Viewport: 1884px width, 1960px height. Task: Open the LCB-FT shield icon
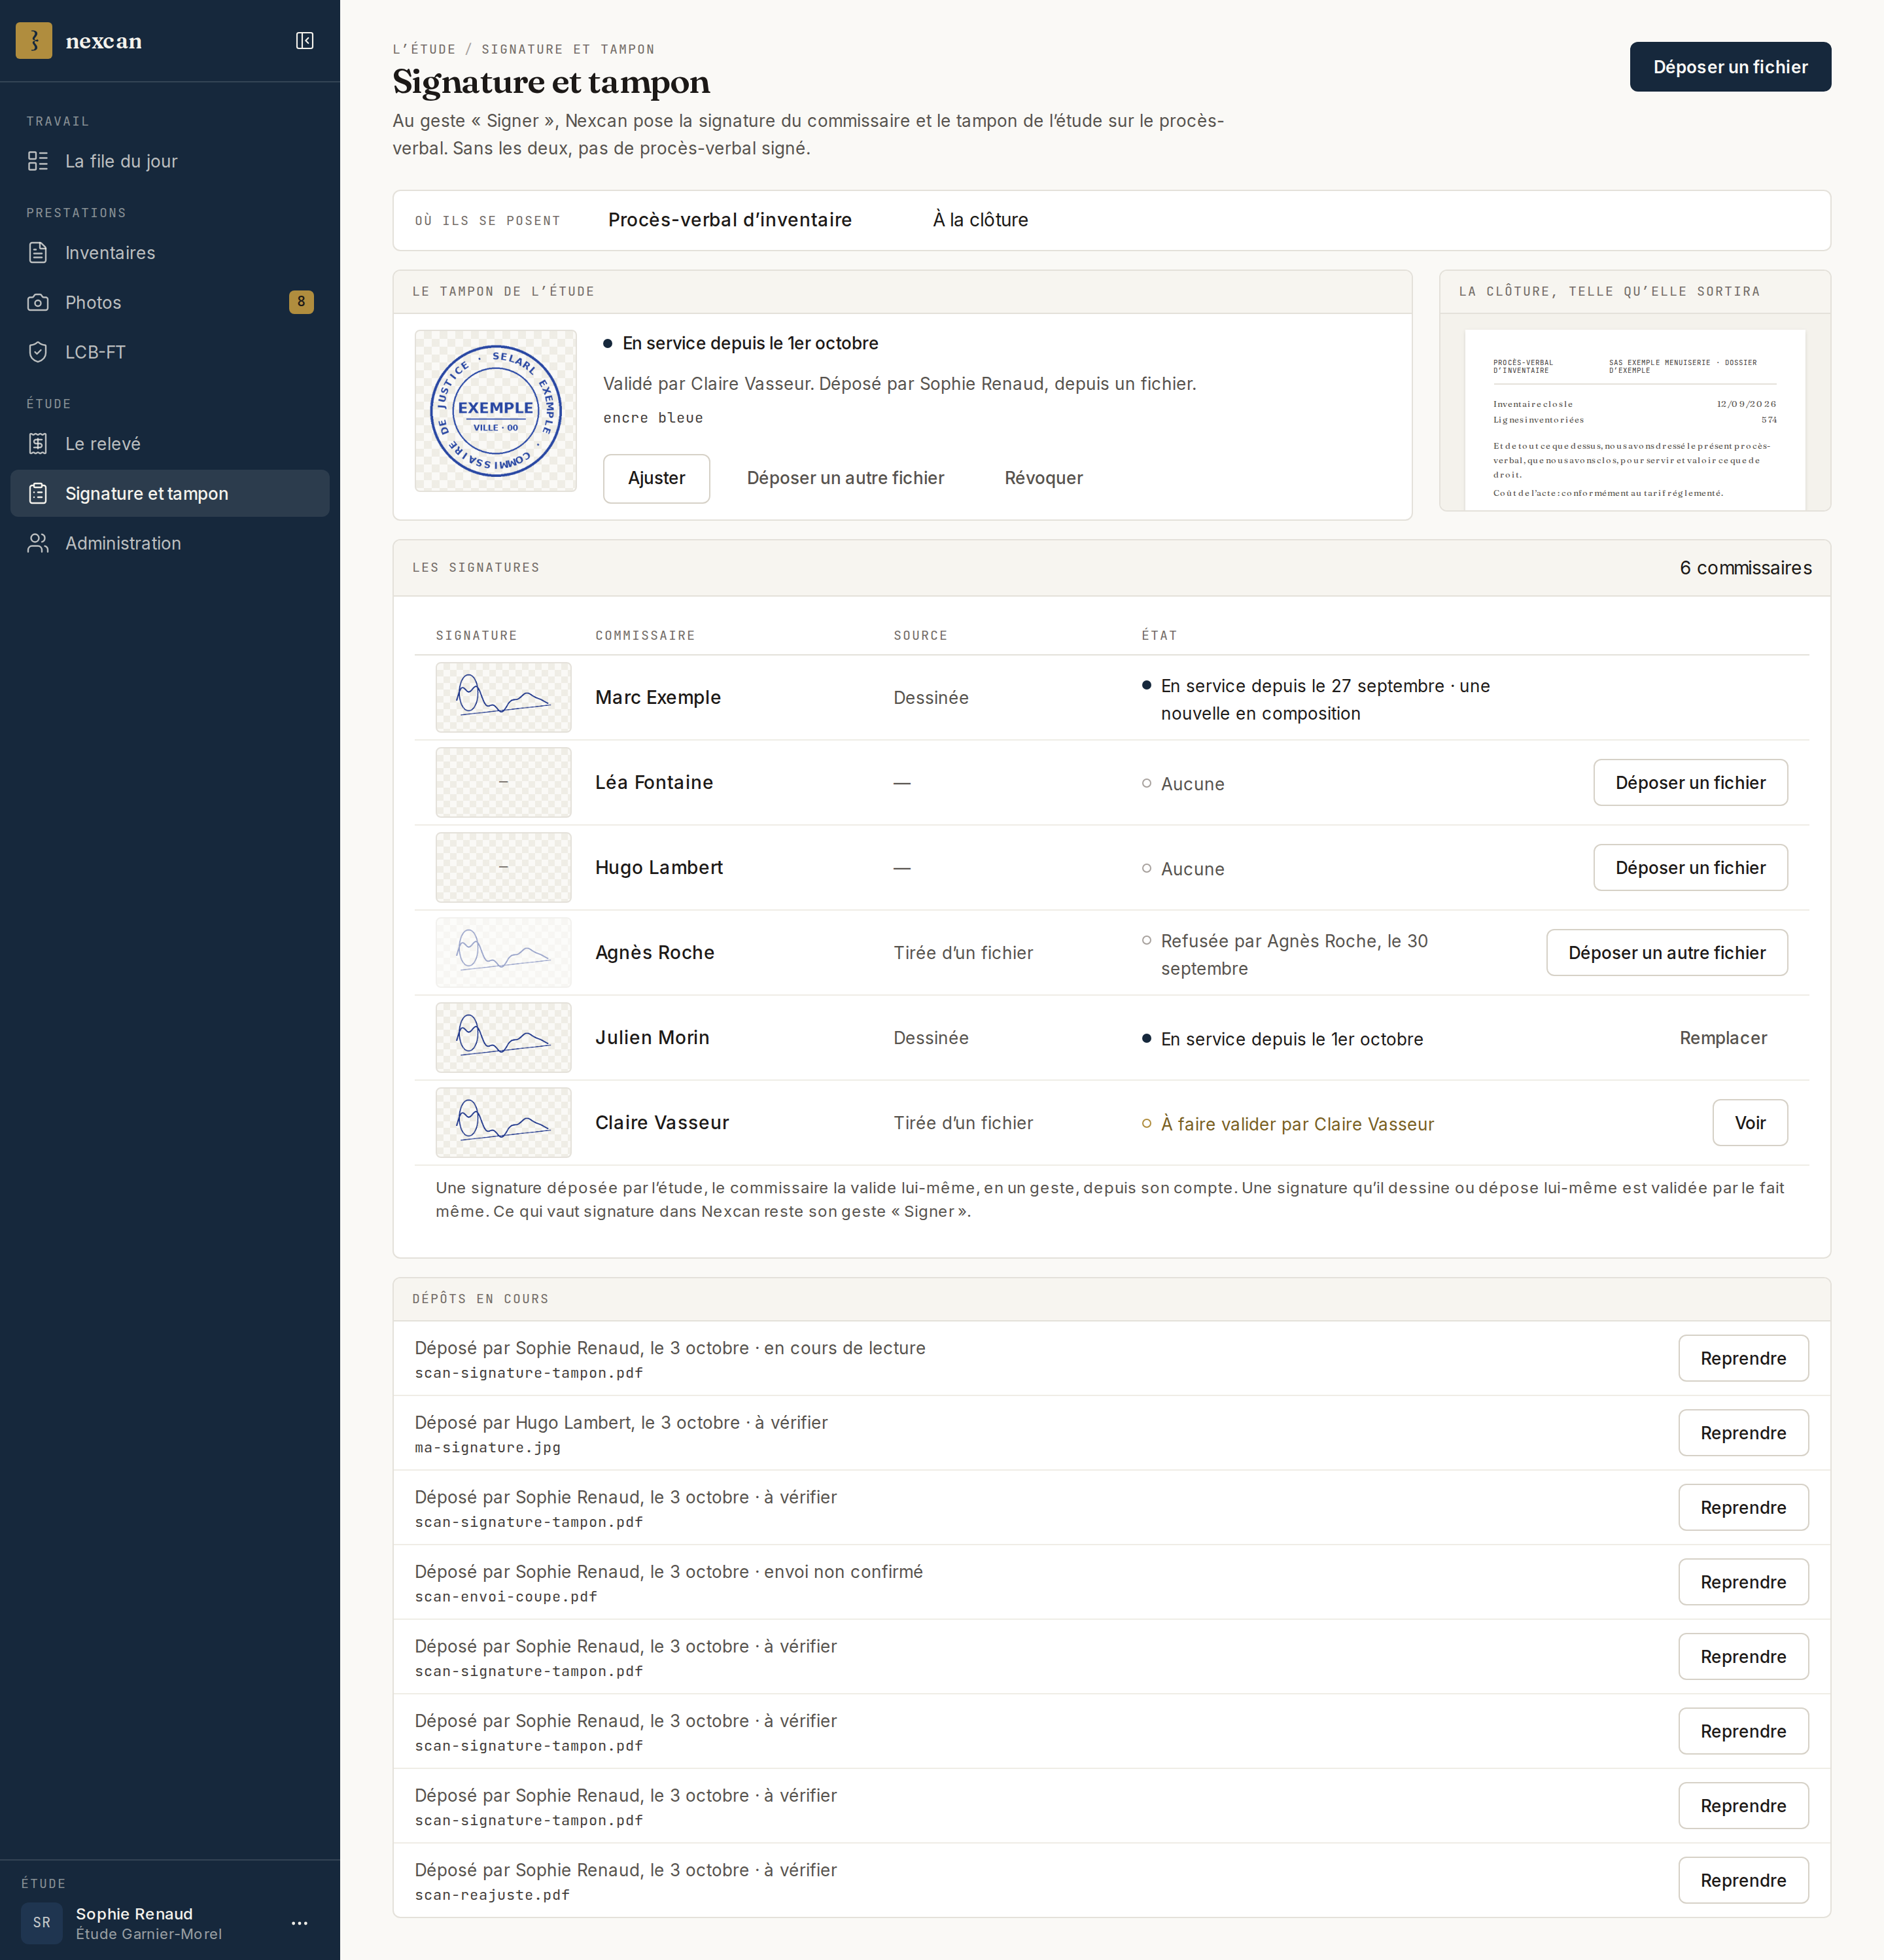(38, 352)
